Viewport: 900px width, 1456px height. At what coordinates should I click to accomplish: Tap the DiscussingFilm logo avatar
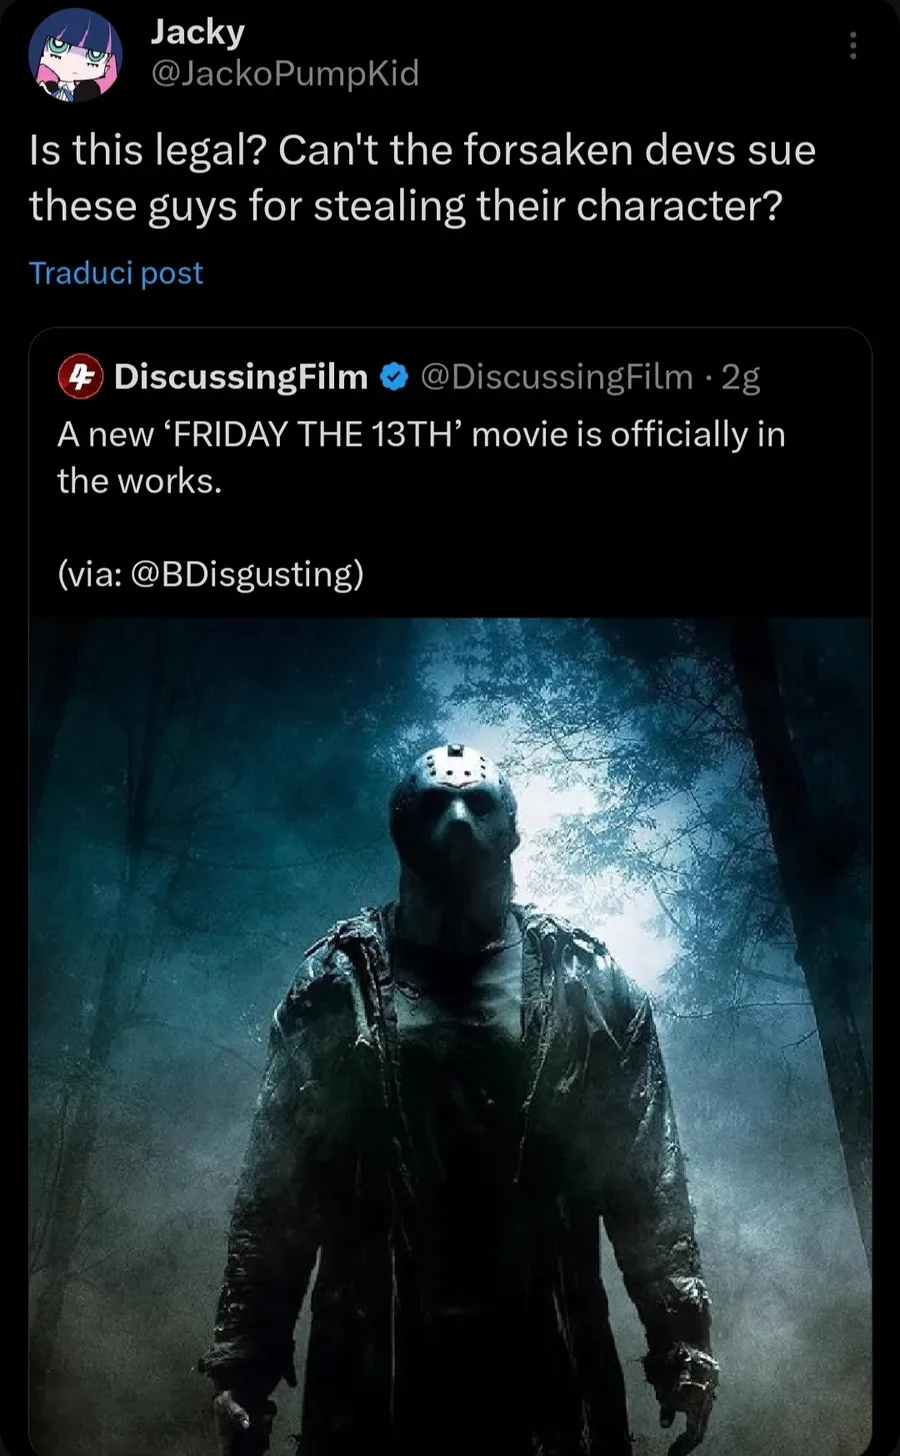pyautogui.click(x=81, y=376)
